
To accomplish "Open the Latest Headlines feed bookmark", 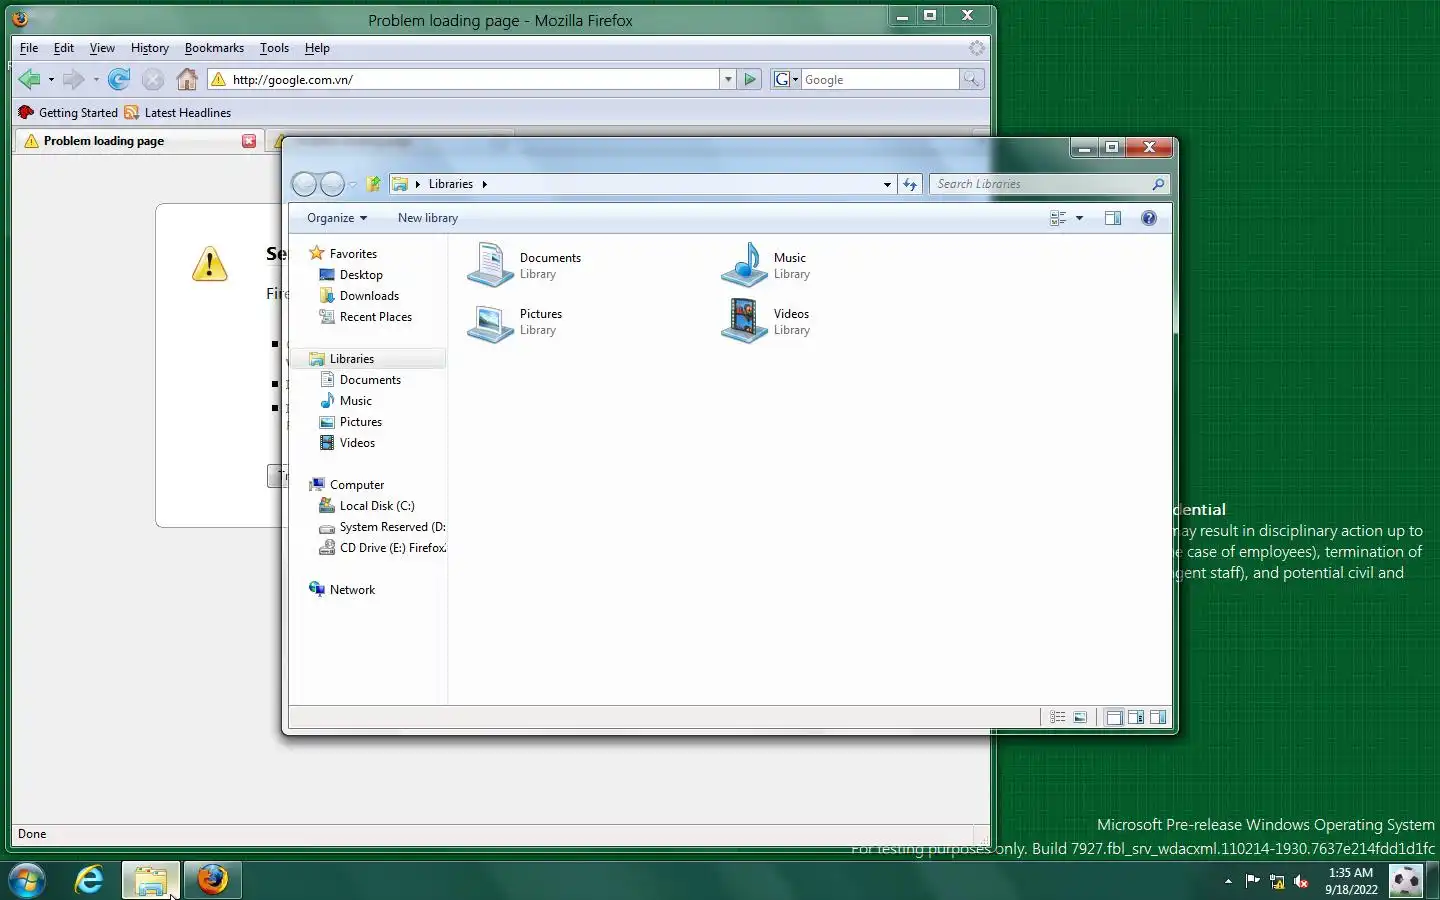I will 178,113.
